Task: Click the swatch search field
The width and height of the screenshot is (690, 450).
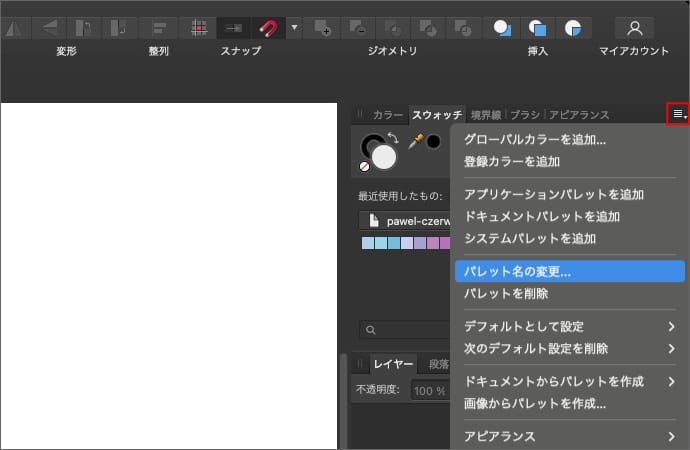Action: pyautogui.click(x=405, y=329)
